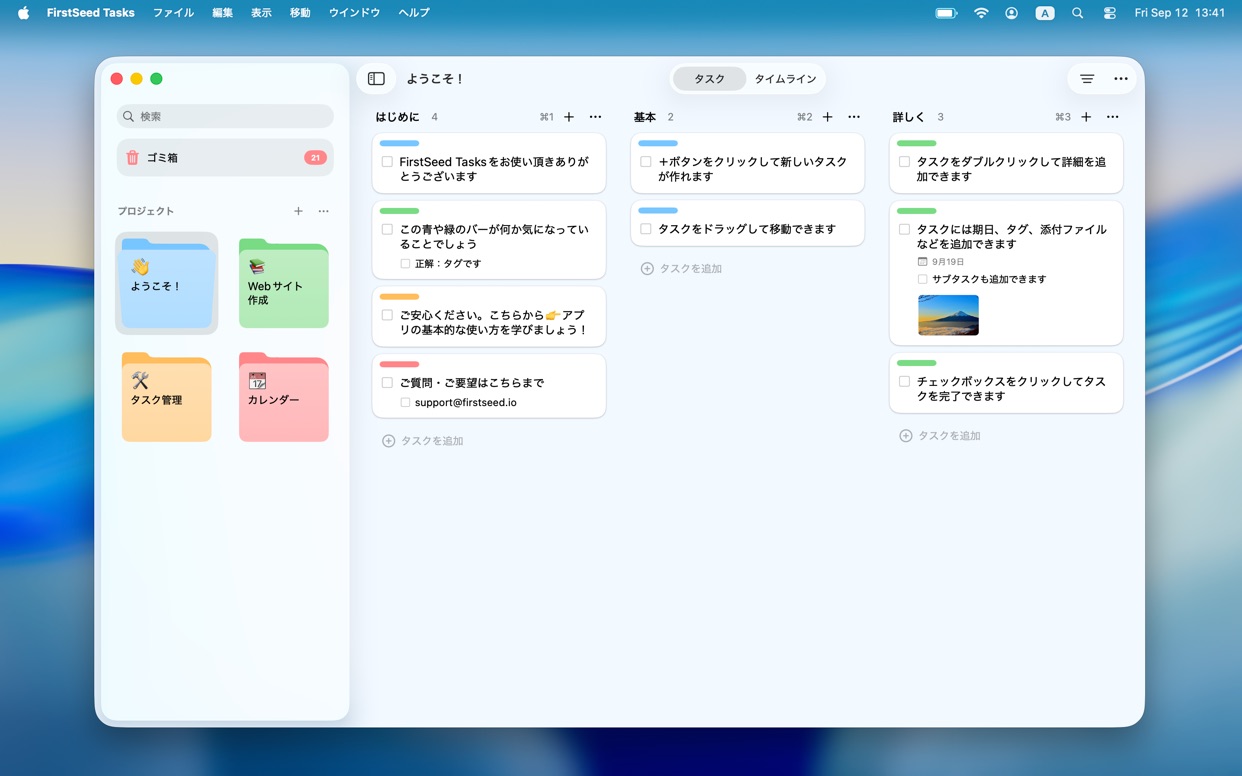This screenshot has width=1242, height=776.
Task: Click red tag bar on ご質問・ご要望 card
Action: [x=399, y=365]
